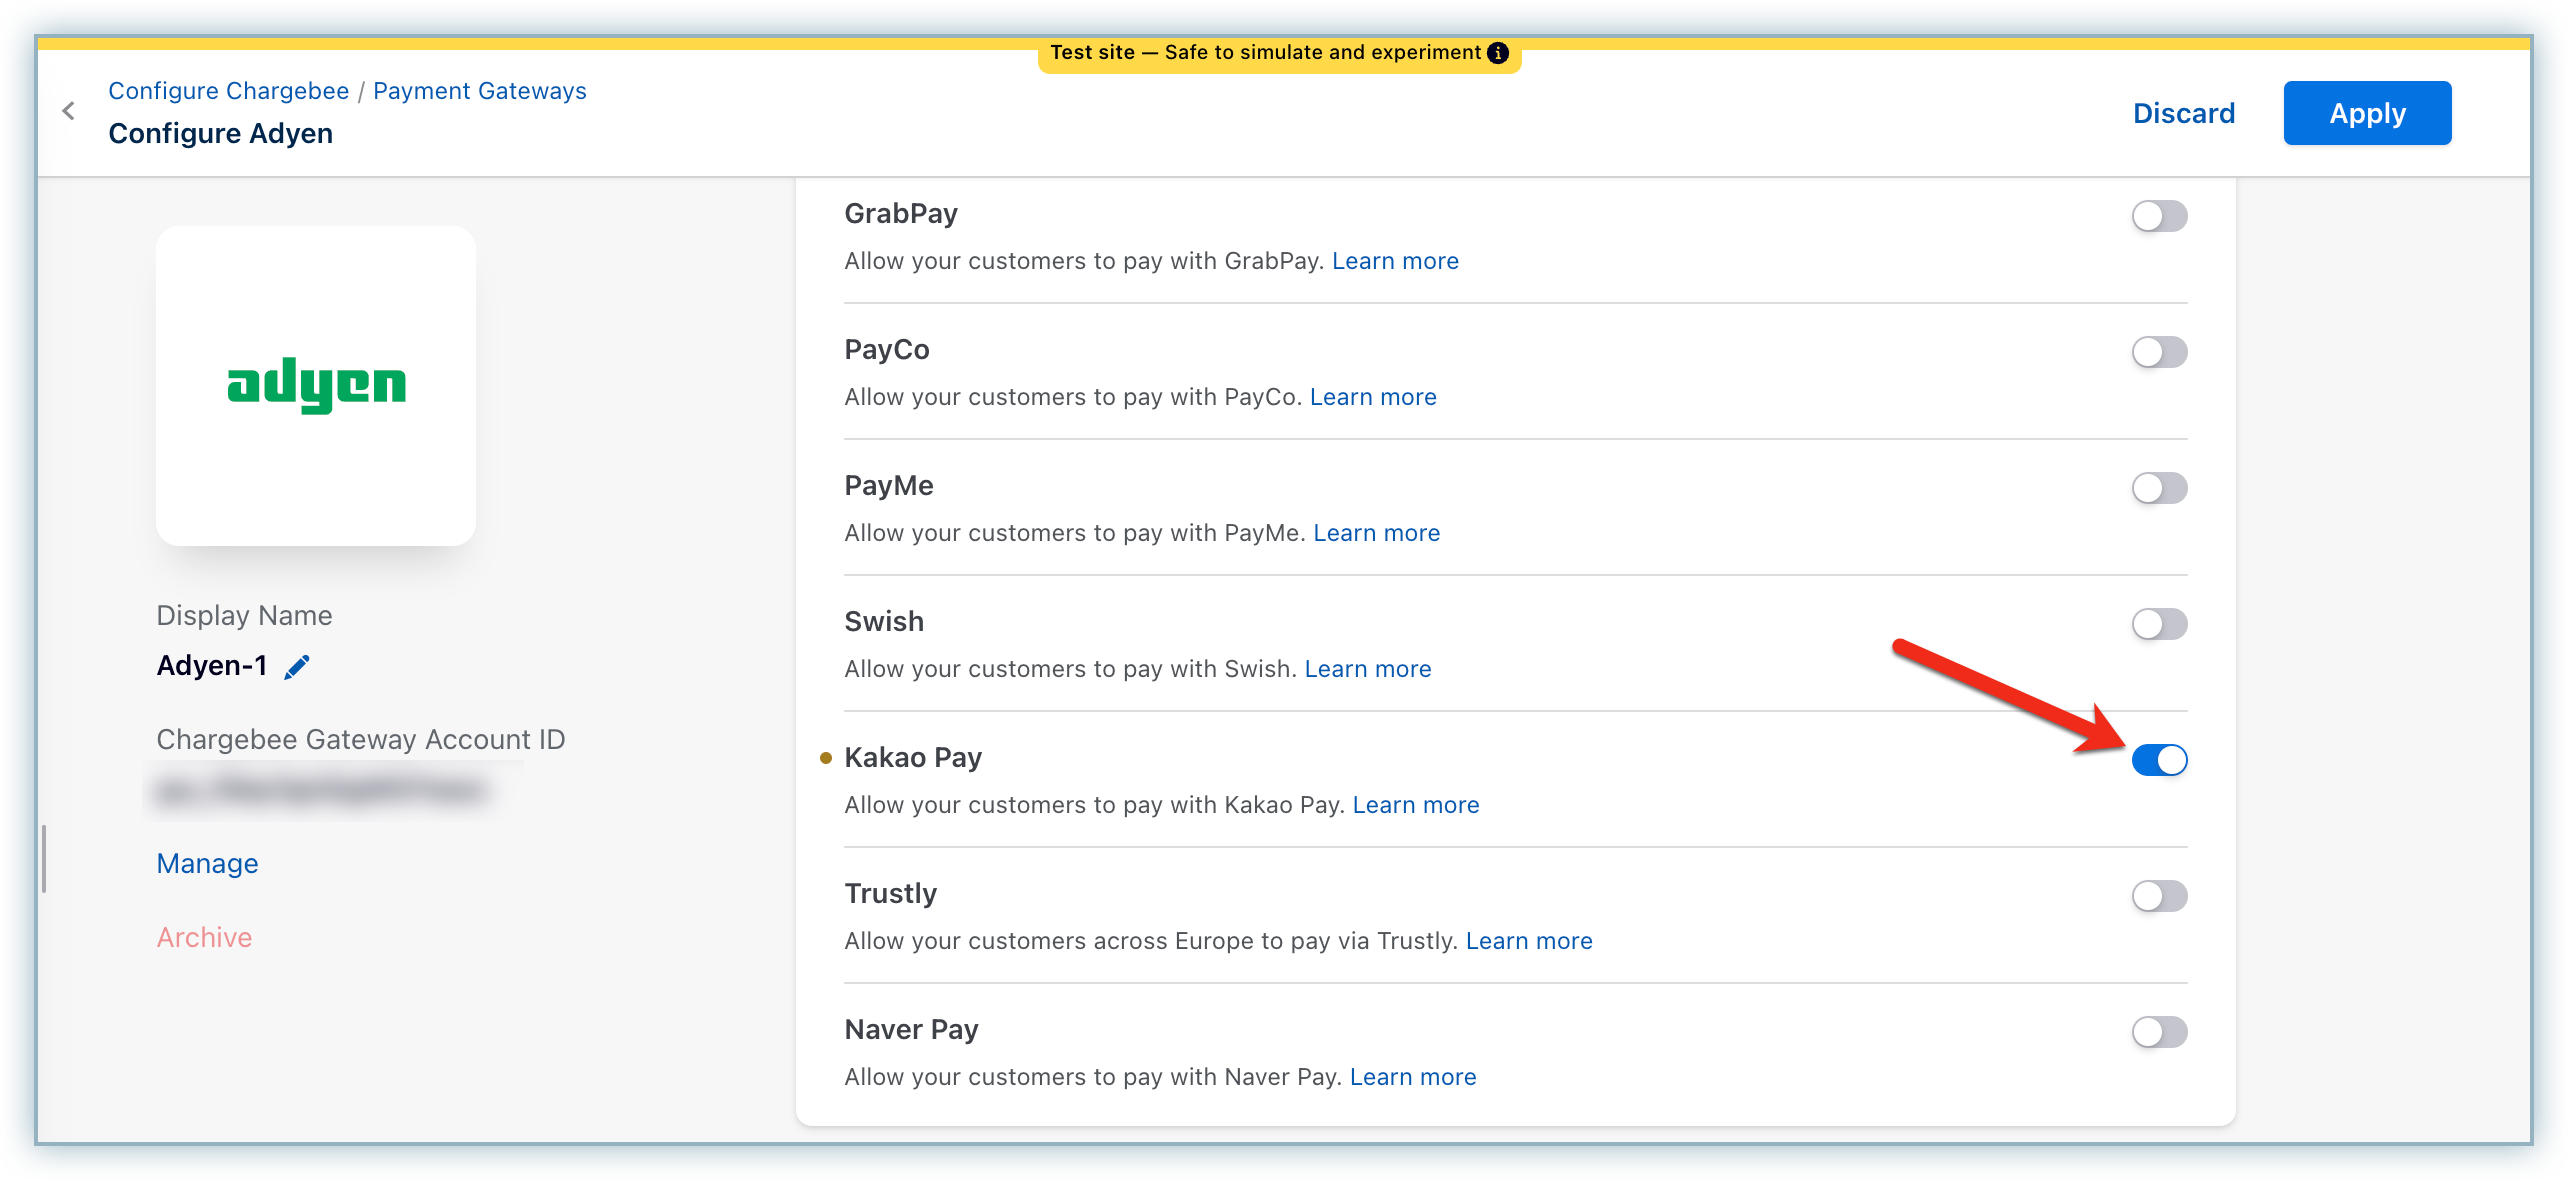Click the Configure Adyen page title
2568x1180 pixels.
coord(221,134)
